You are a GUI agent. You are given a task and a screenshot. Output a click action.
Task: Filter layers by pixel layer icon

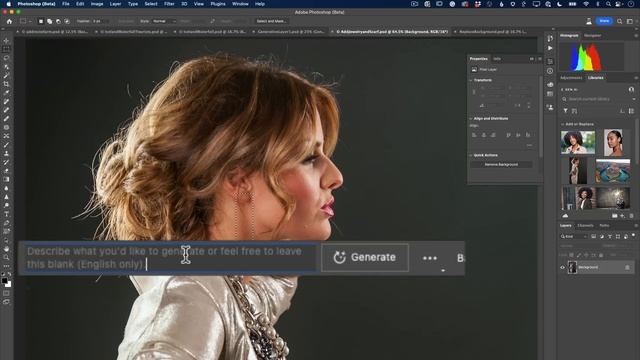[x=593, y=236]
